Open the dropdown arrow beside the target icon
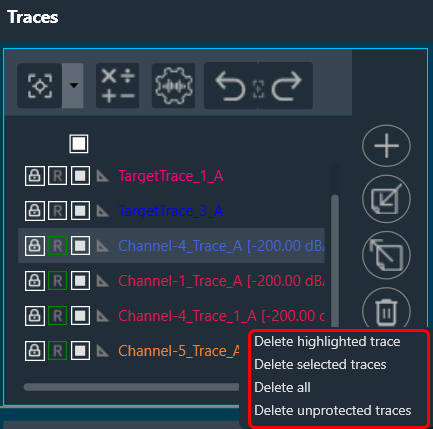The width and height of the screenshot is (433, 429). (73, 86)
